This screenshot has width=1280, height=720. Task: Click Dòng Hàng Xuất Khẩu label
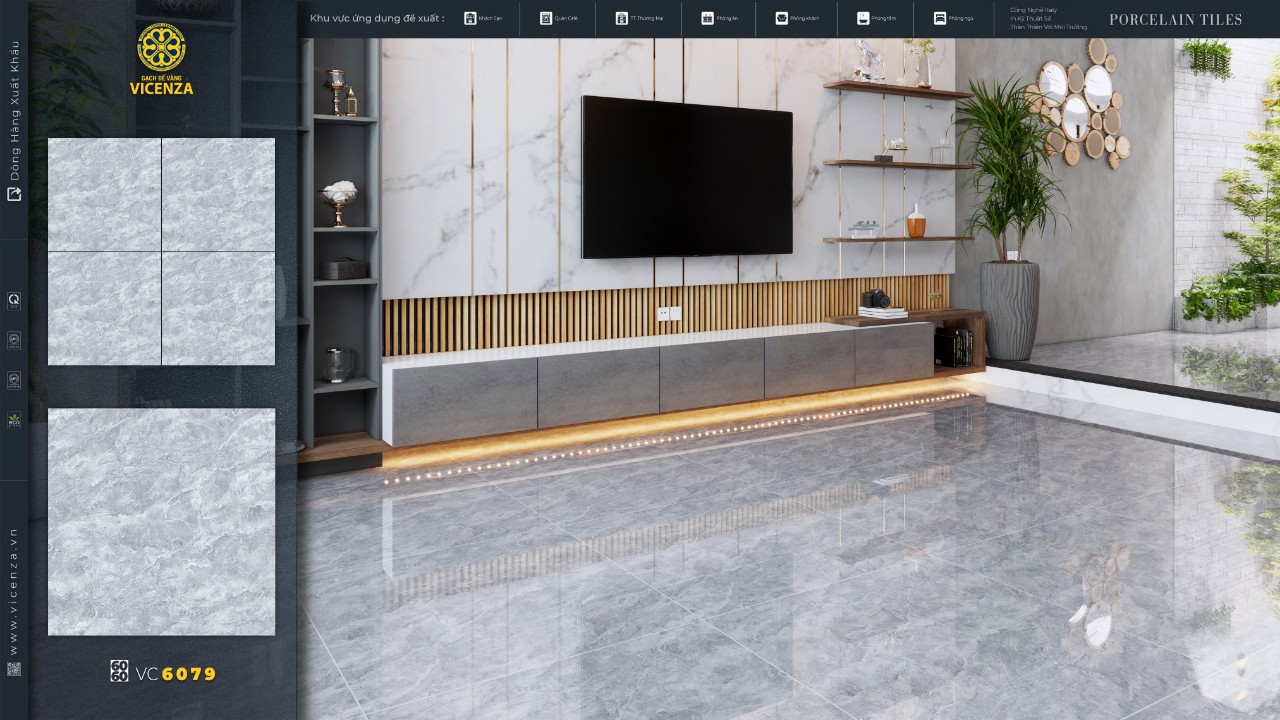click(x=14, y=110)
